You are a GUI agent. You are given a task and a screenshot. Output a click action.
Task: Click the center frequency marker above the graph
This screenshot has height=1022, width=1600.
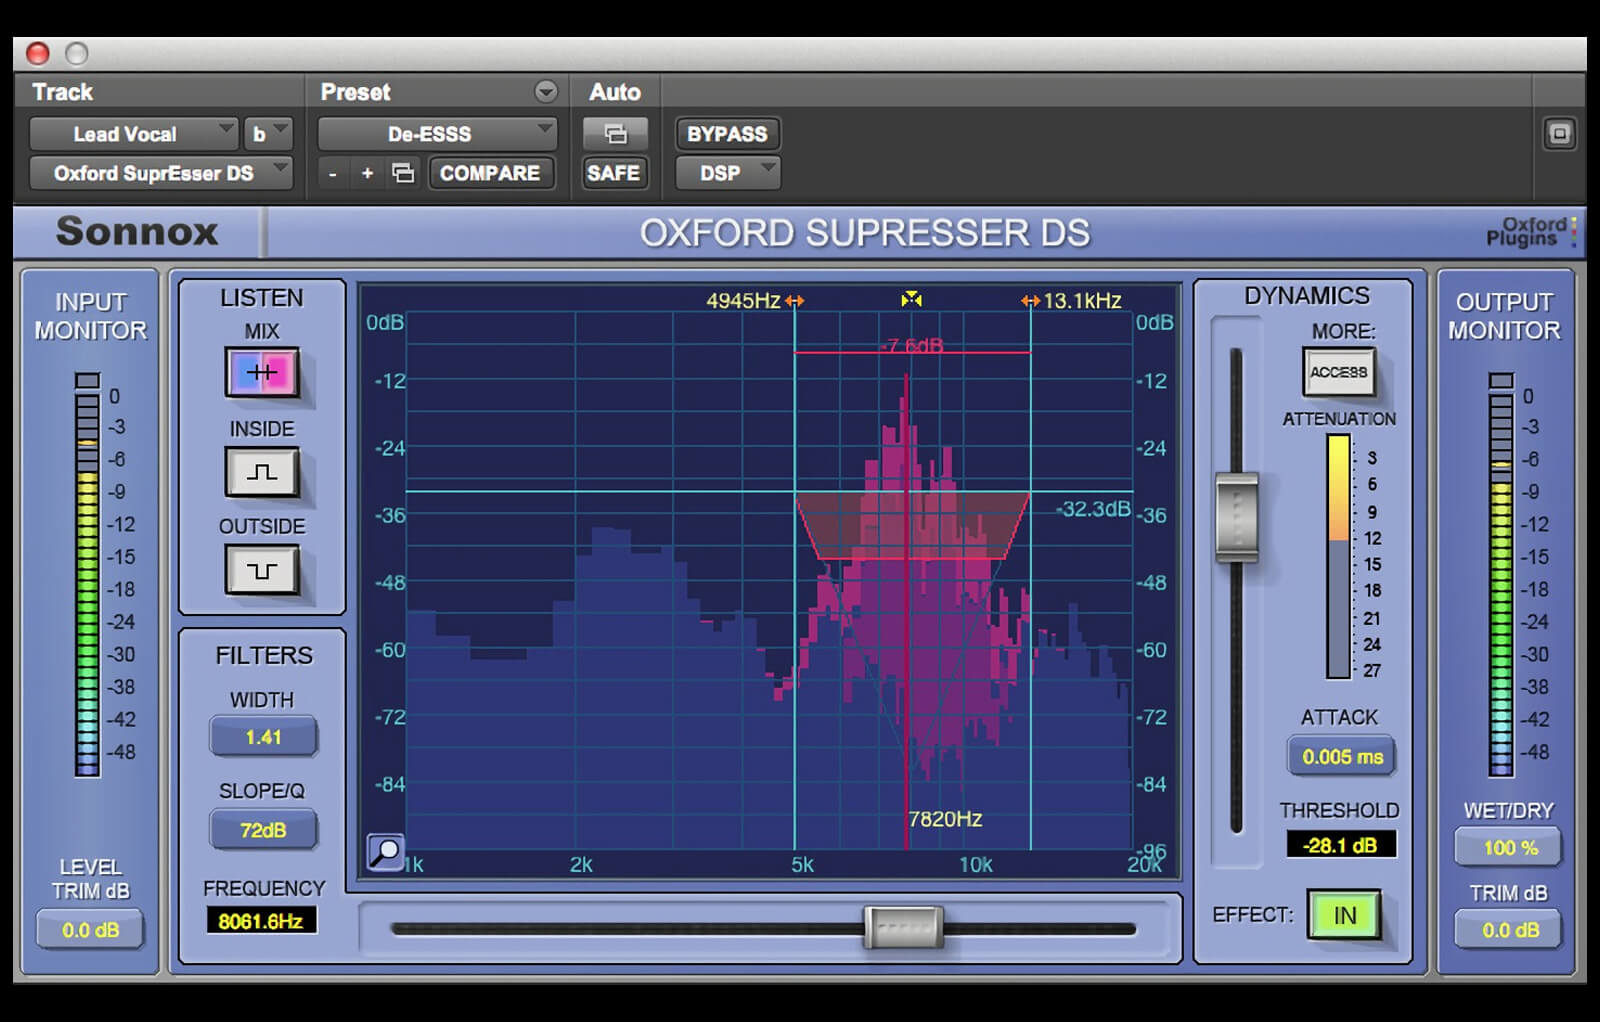tap(911, 299)
